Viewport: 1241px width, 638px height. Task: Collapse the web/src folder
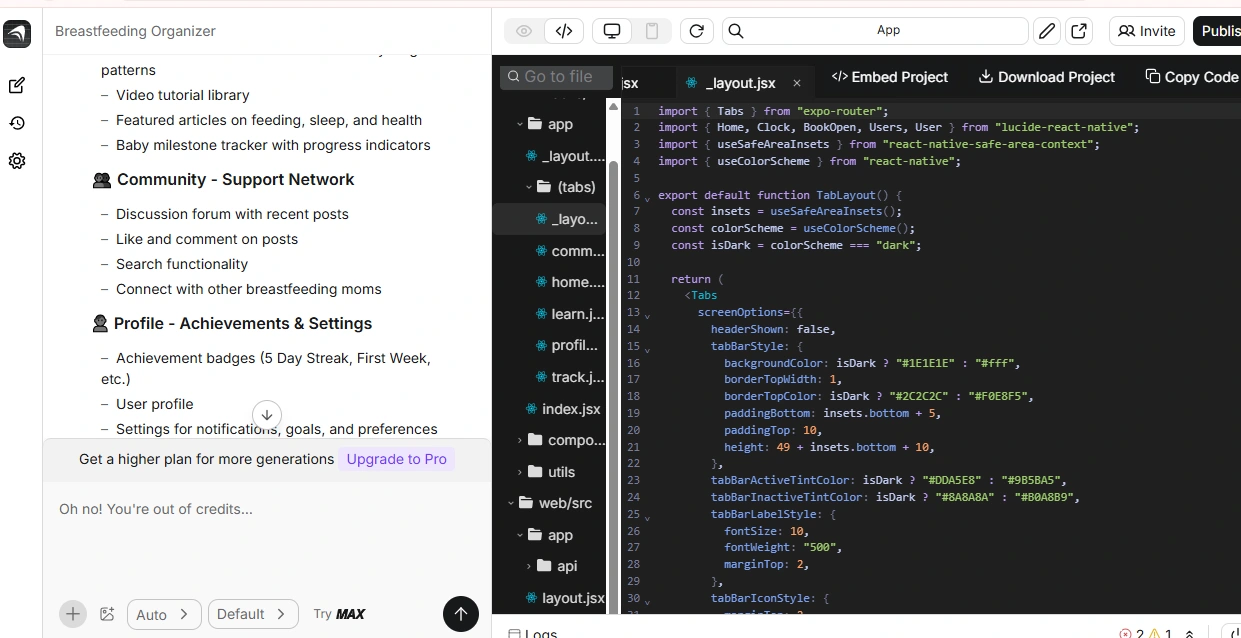click(552, 503)
